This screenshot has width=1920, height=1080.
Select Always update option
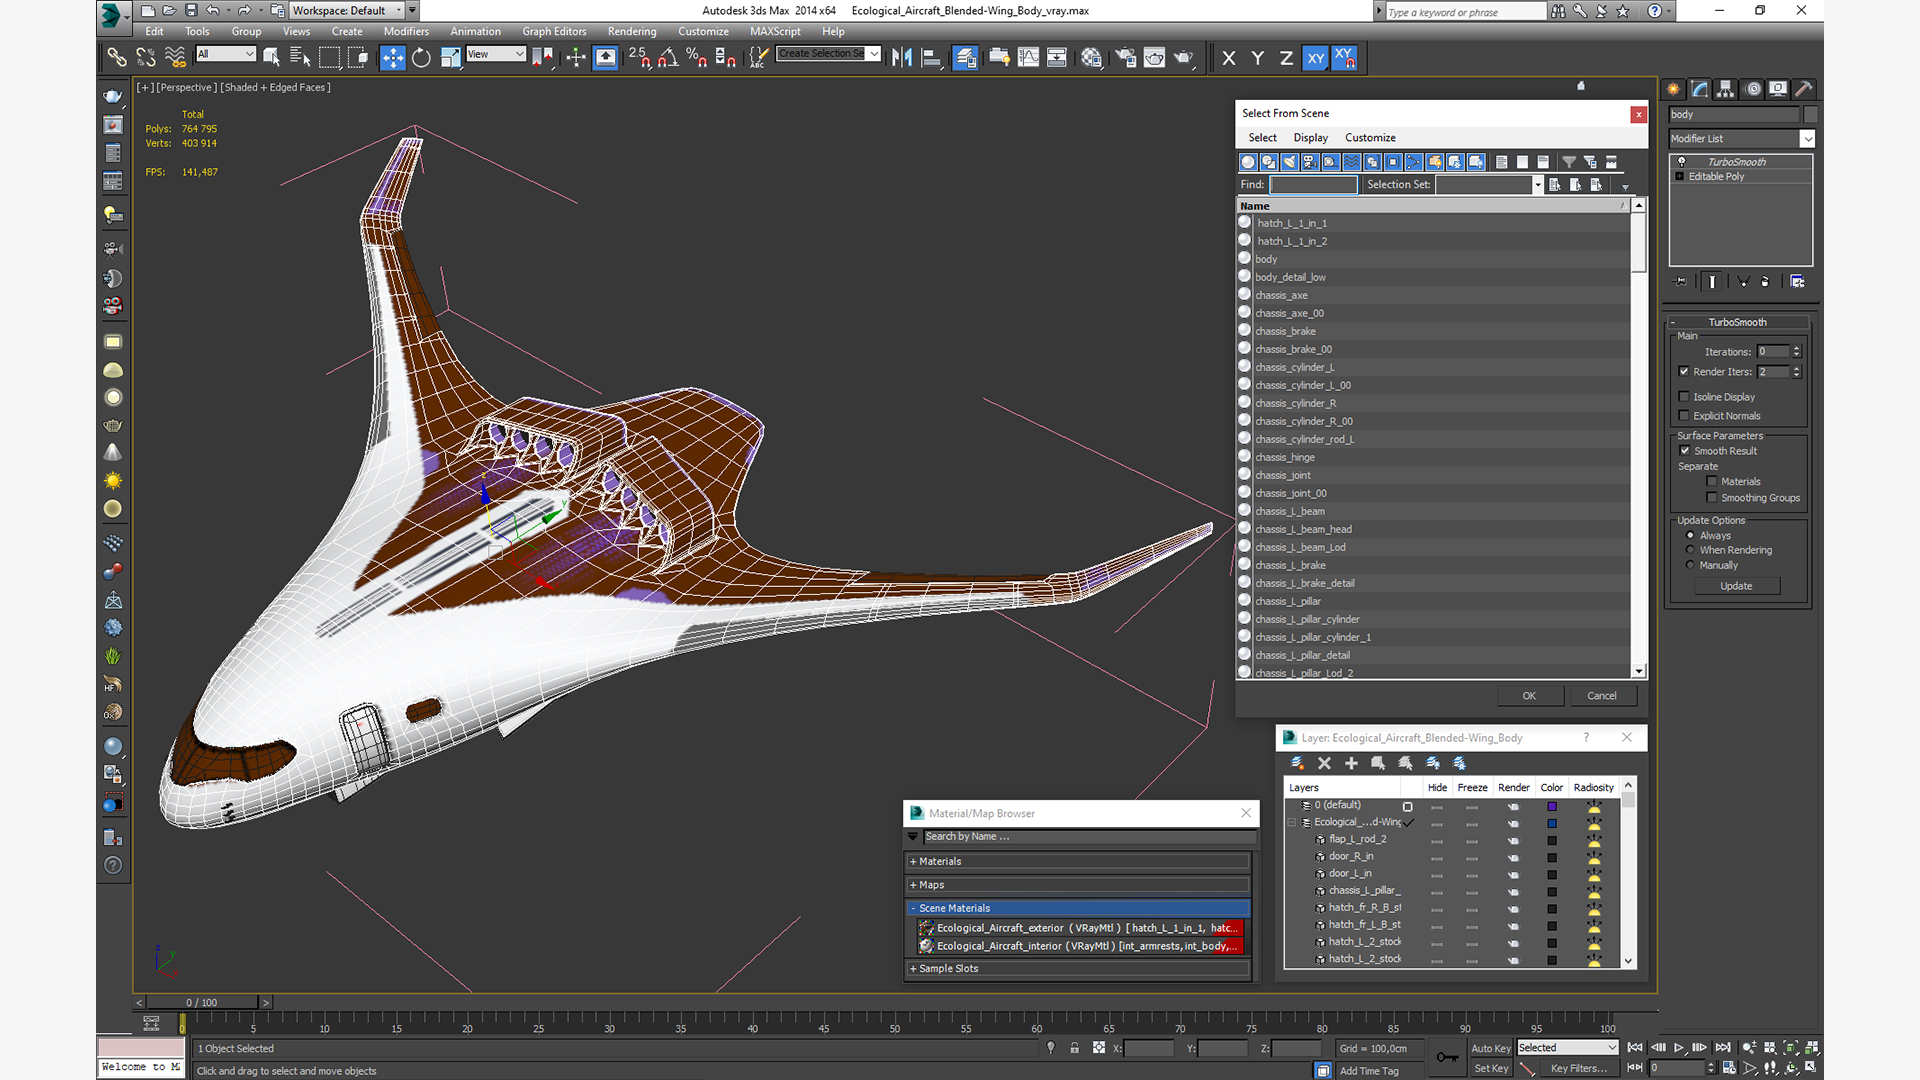[1690, 536]
